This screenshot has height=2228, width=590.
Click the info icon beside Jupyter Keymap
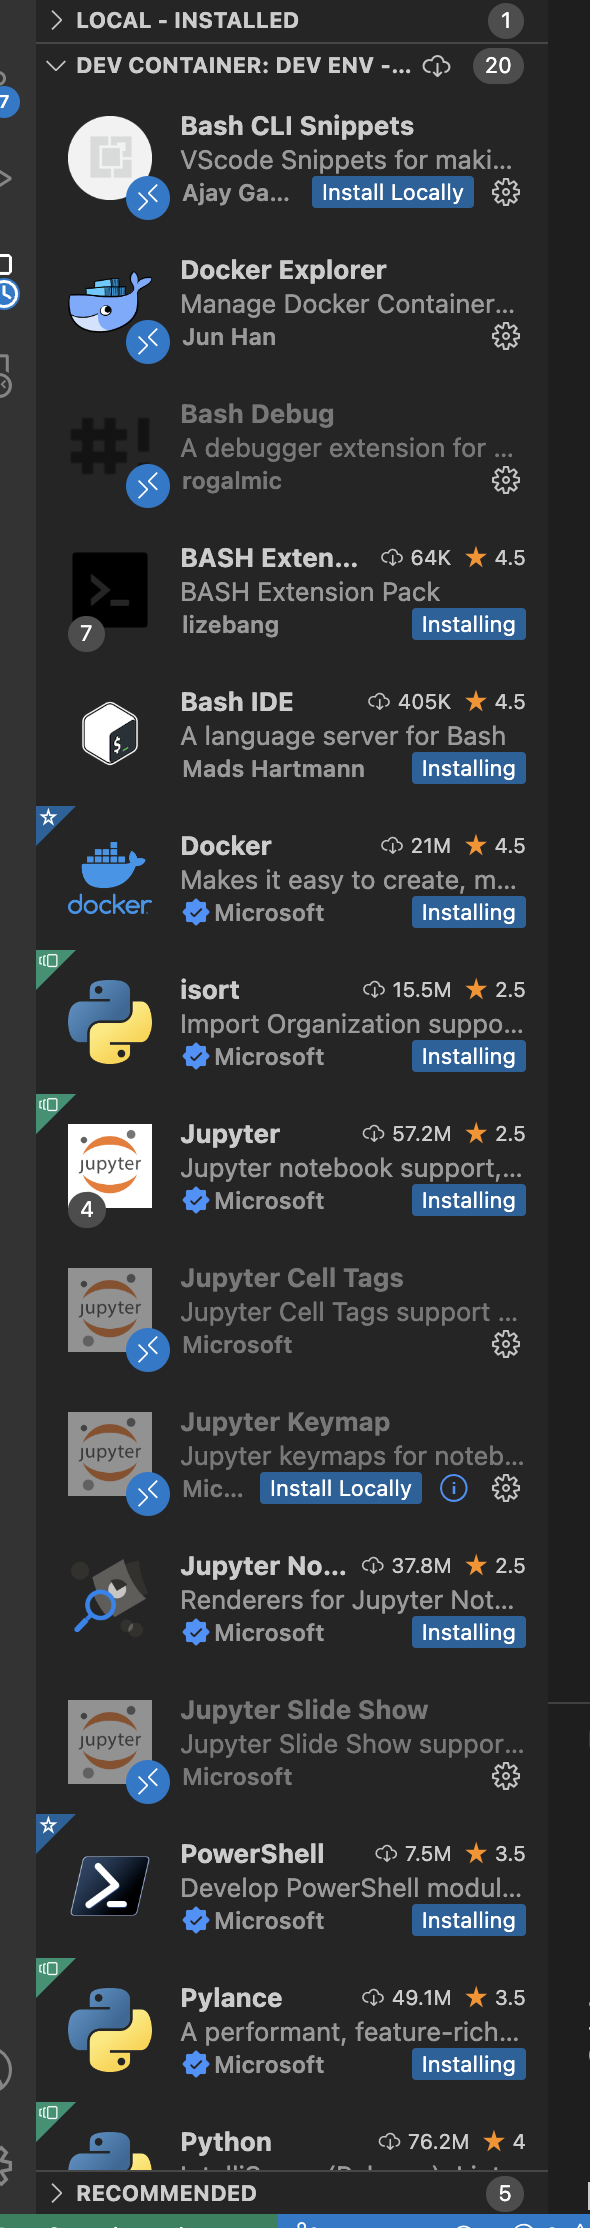click(x=453, y=1488)
